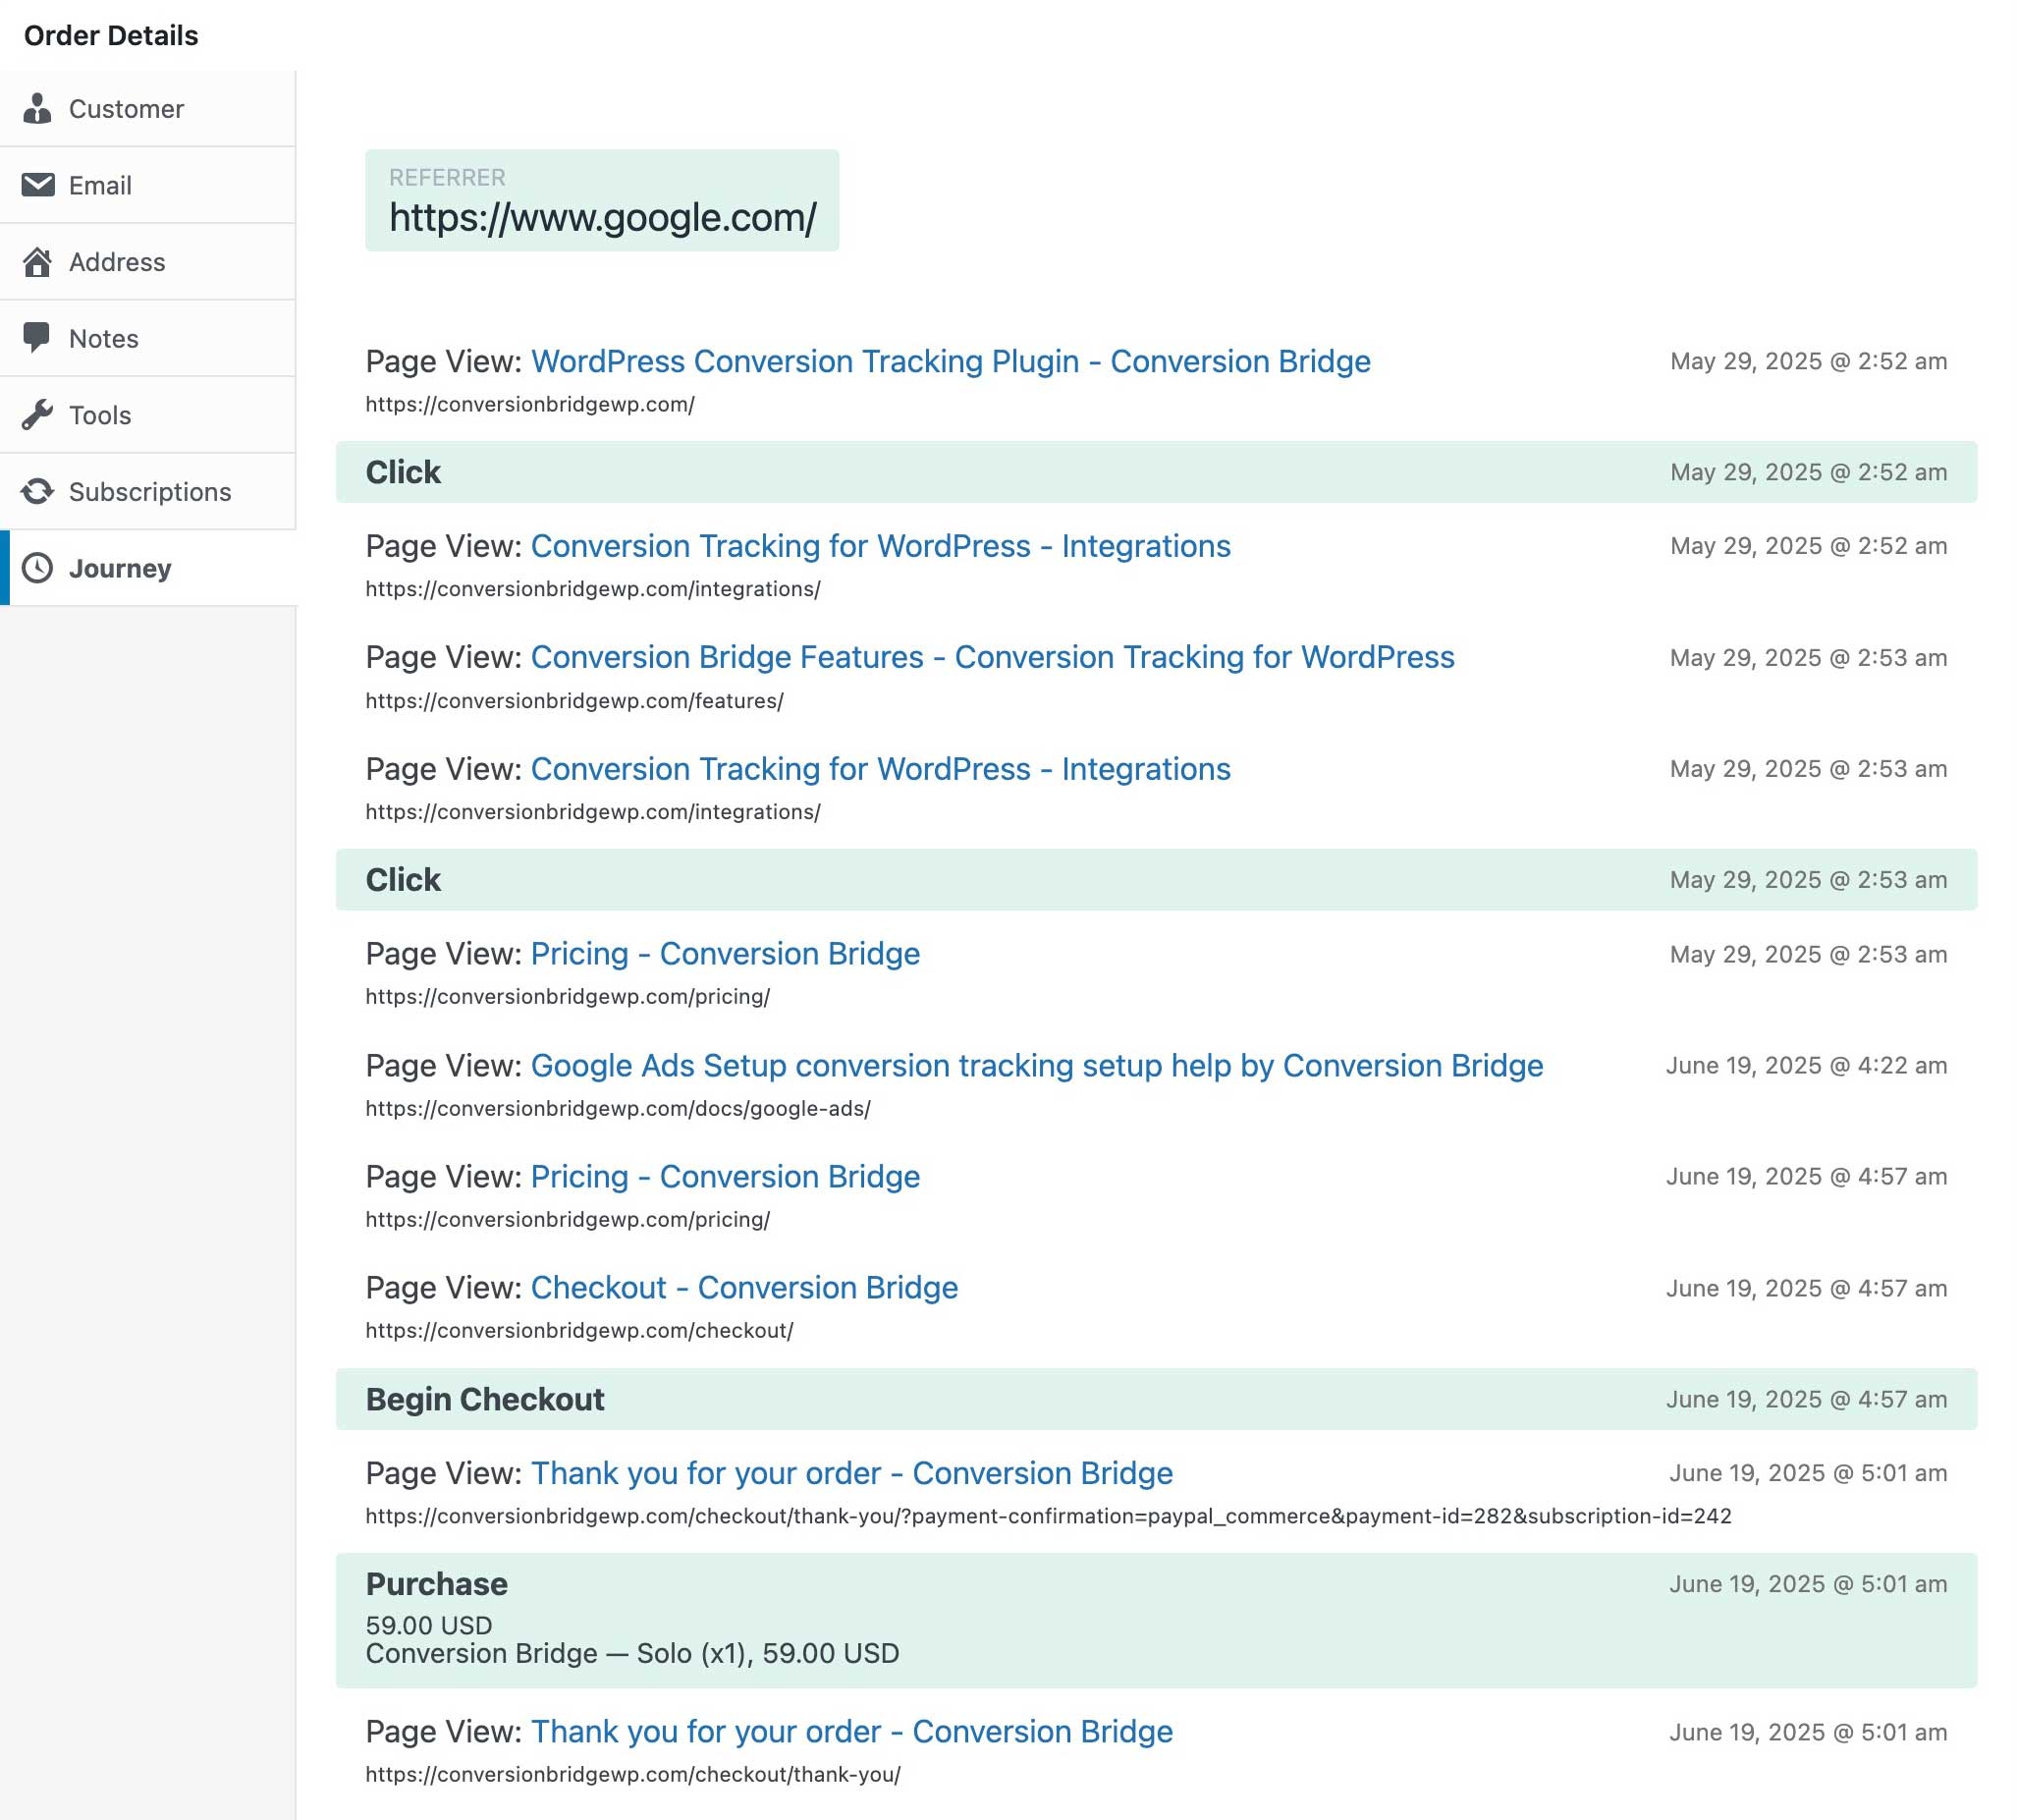2017x1820 pixels.
Task: Click the 59.00 USD amount under Purchase
Action: click(x=429, y=1625)
